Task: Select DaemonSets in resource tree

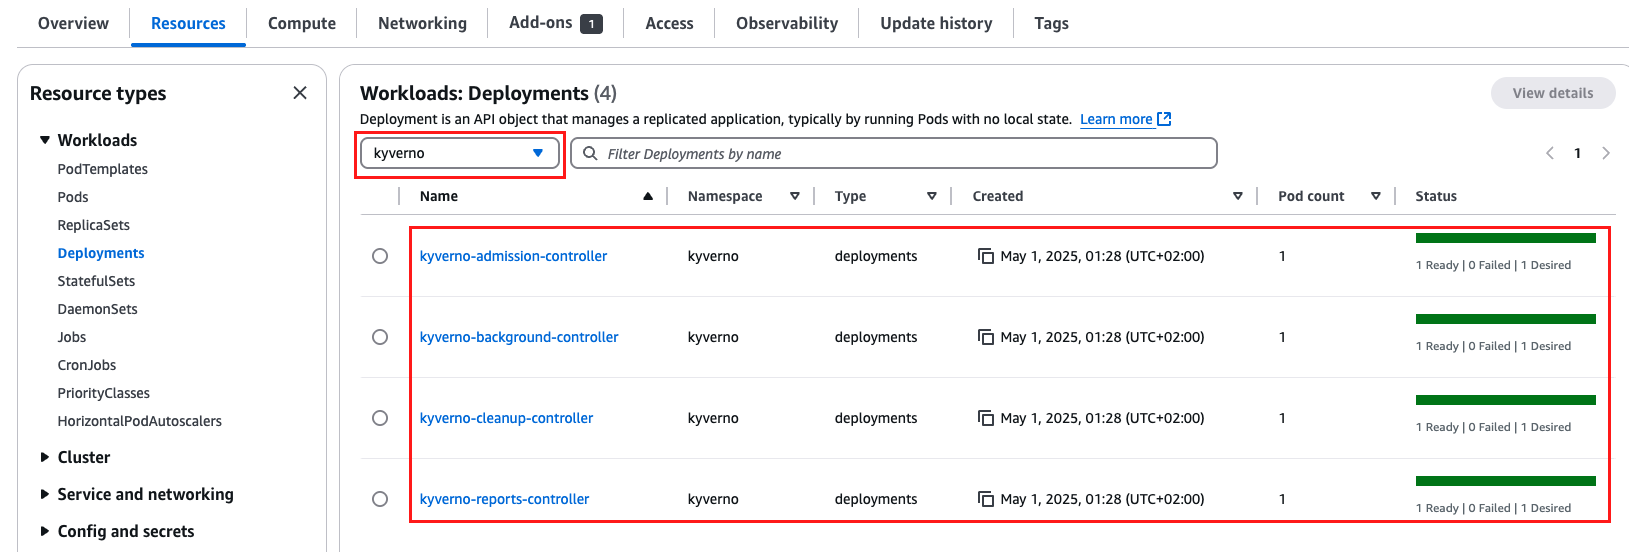Action: (x=98, y=309)
